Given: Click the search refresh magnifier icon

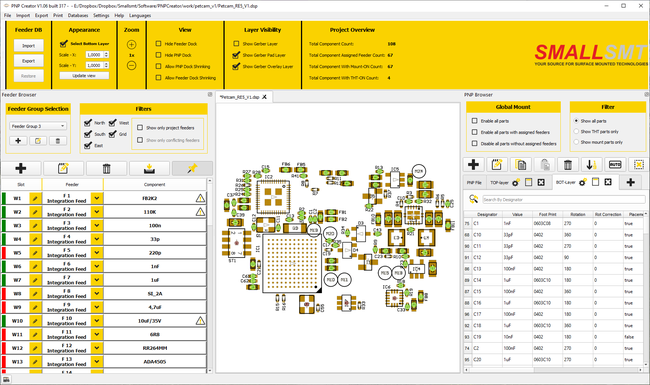Looking at the screenshot, I should [473, 199].
